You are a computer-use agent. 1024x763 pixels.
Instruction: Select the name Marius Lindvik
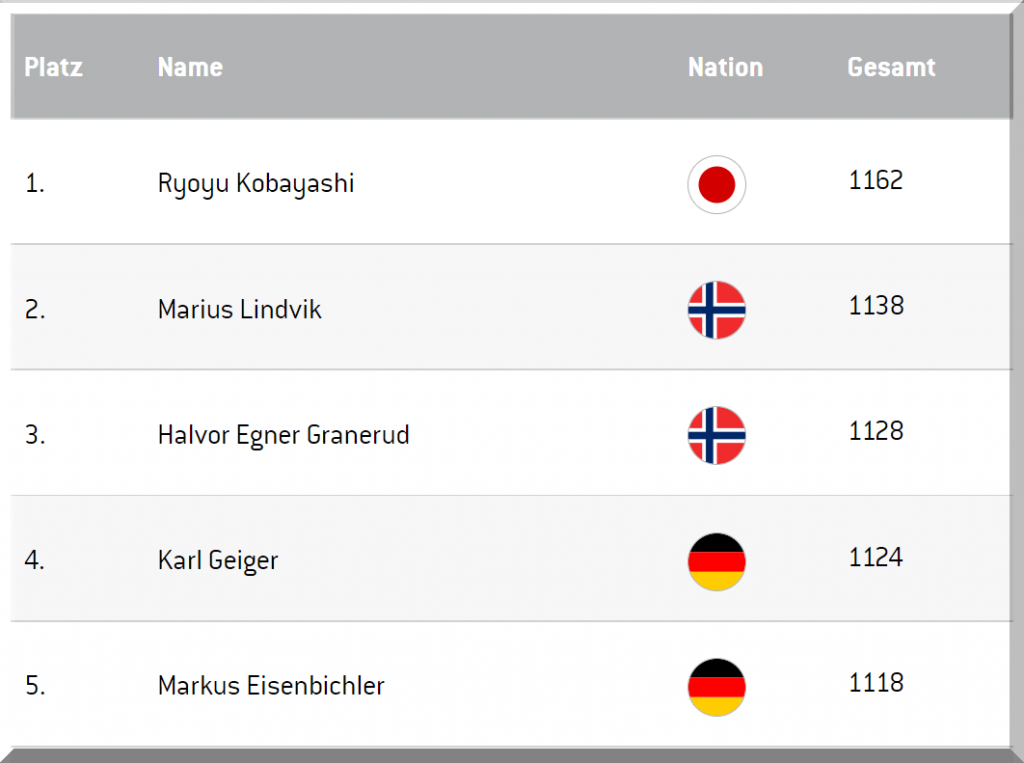[x=240, y=310]
